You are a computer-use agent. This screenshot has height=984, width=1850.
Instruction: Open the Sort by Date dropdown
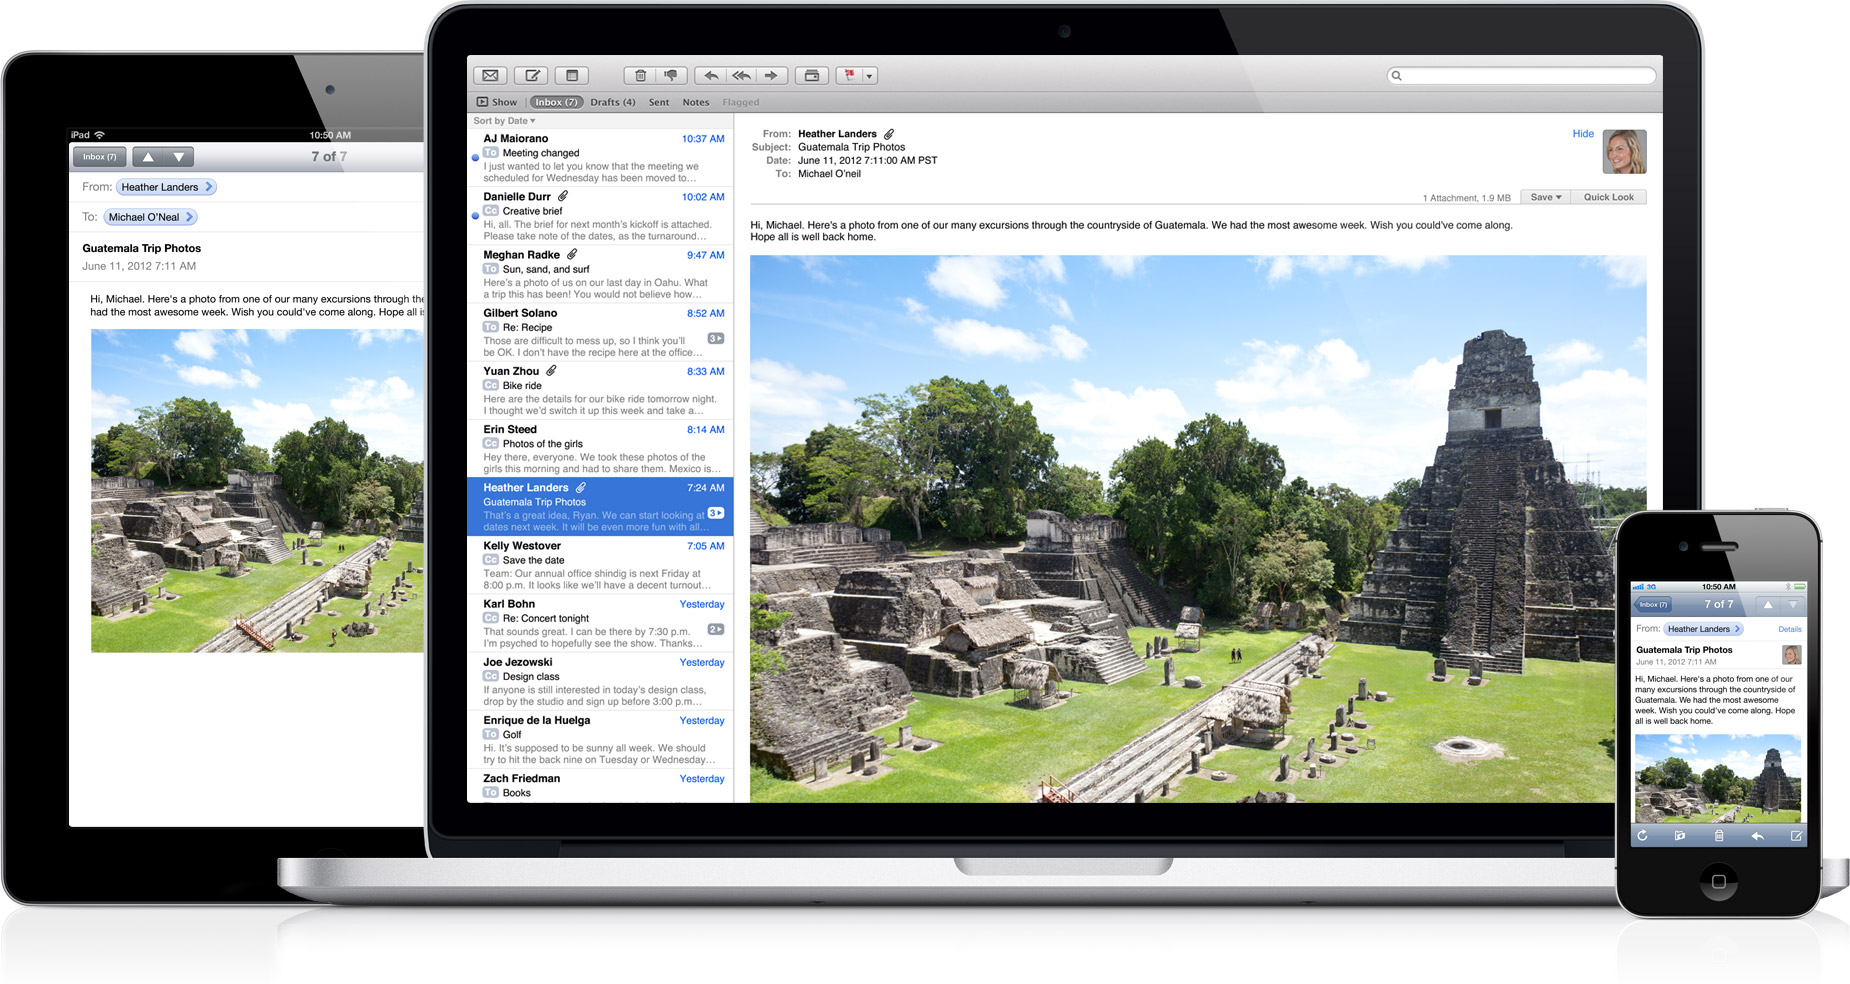[x=505, y=121]
